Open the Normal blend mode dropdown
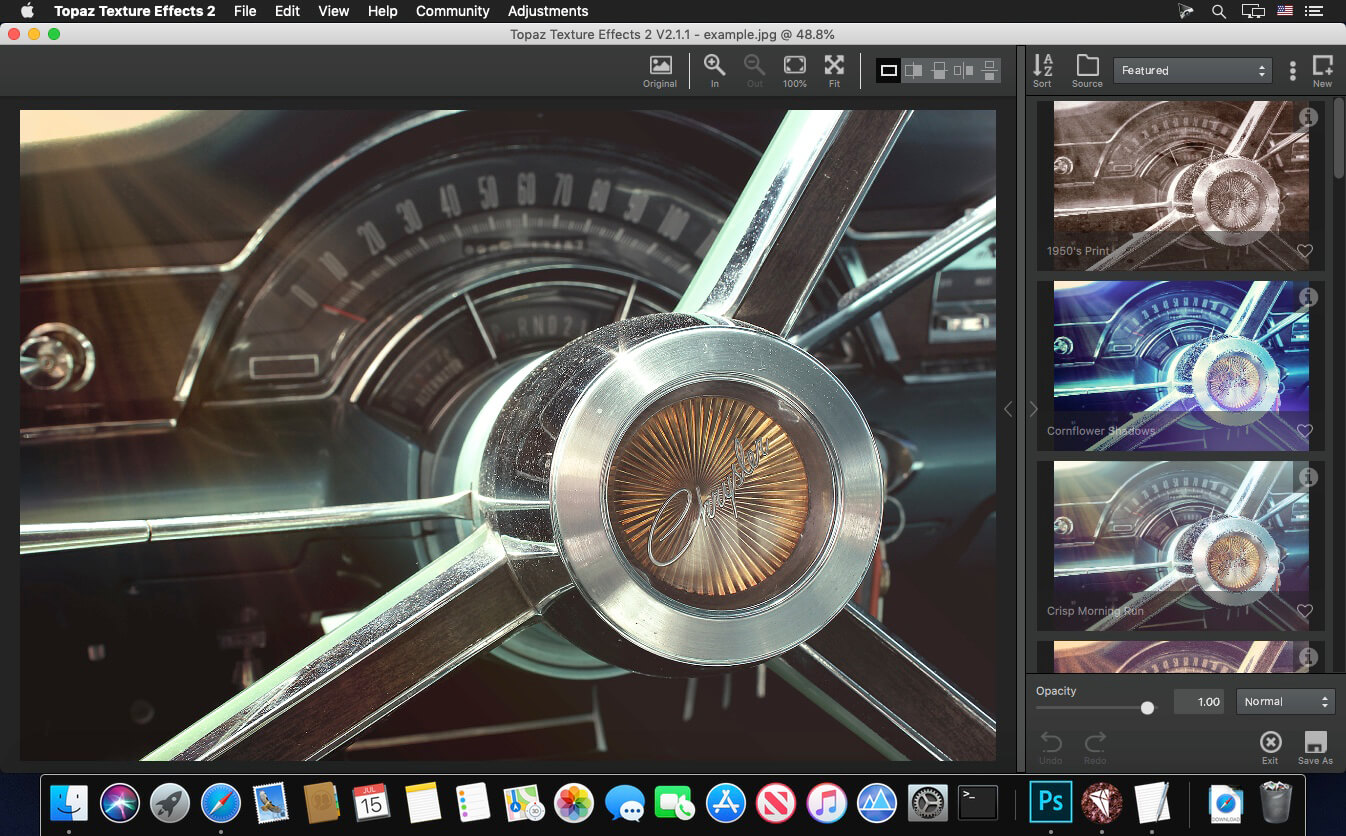This screenshot has width=1346, height=836. pyautogui.click(x=1286, y=702)
